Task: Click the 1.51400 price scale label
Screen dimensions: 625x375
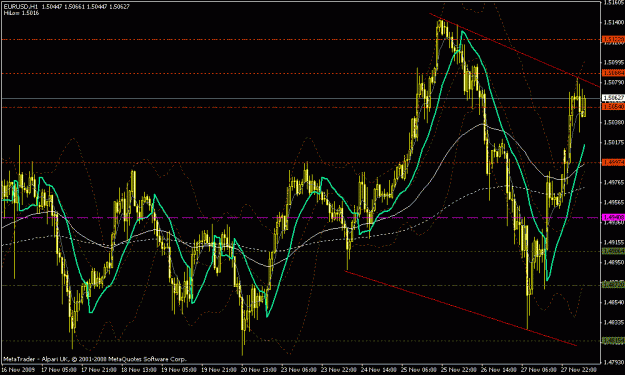Action: tap(613, 23)
